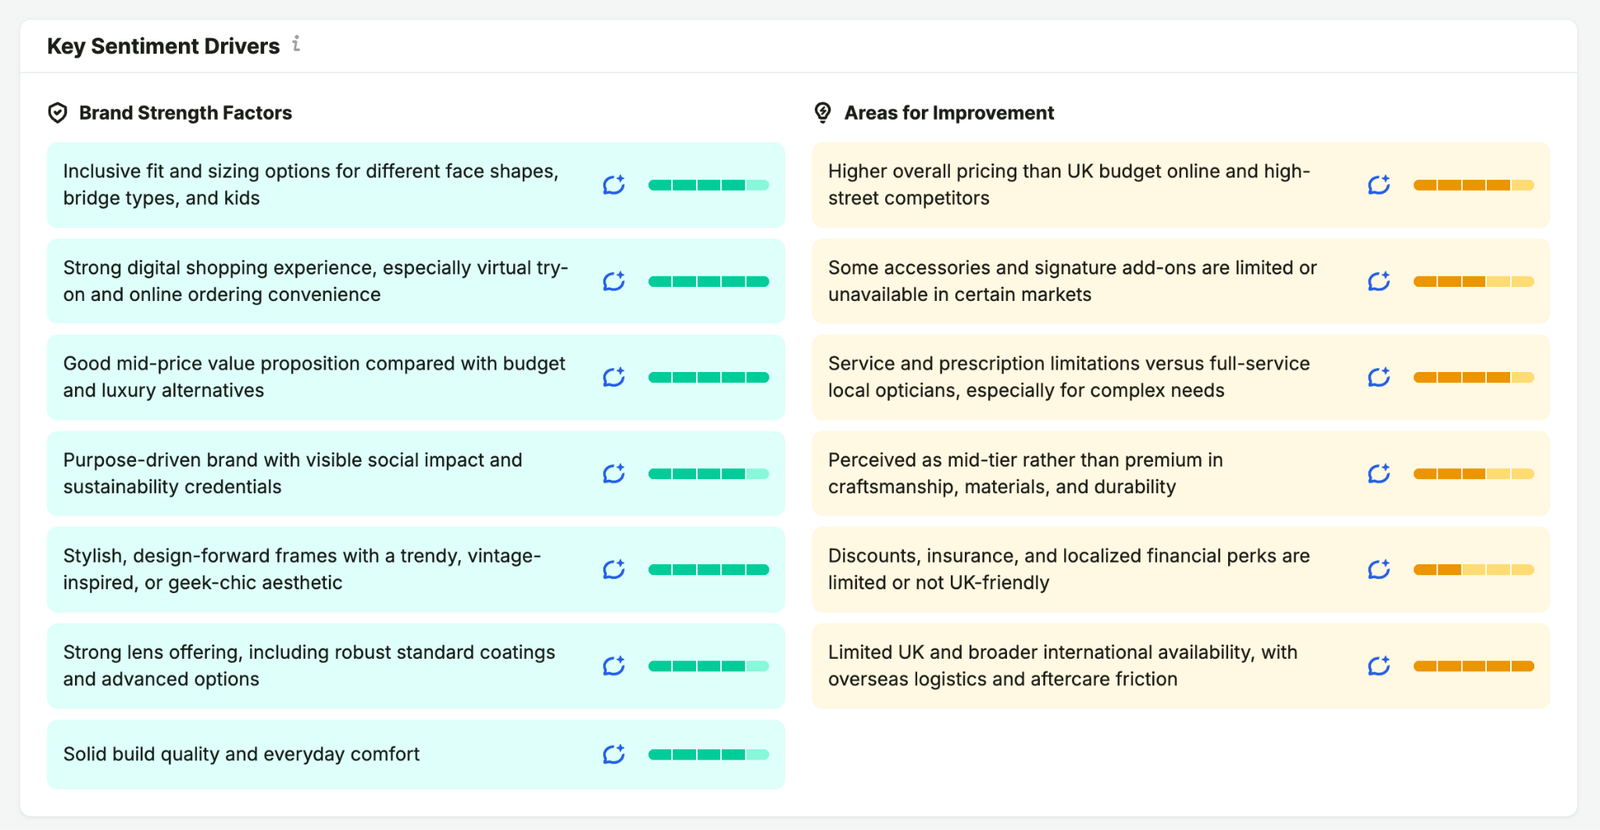Click lightbulb icon next to Areas for Improvement
This screenshot has height=830, width=1600.
[823, 113]
